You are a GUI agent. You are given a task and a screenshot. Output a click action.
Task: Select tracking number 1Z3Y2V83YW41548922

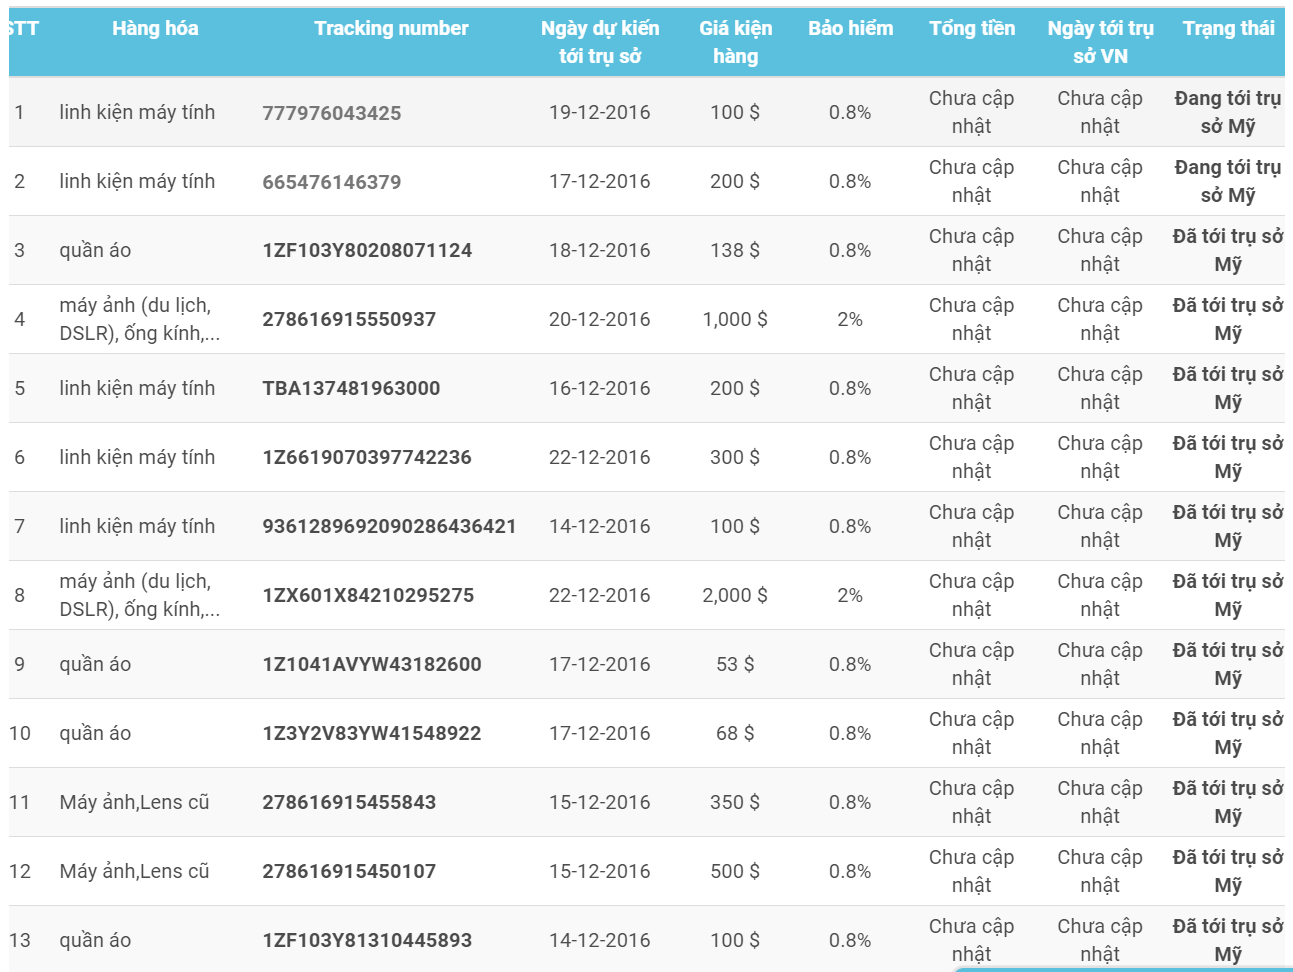tap(372, 733)
